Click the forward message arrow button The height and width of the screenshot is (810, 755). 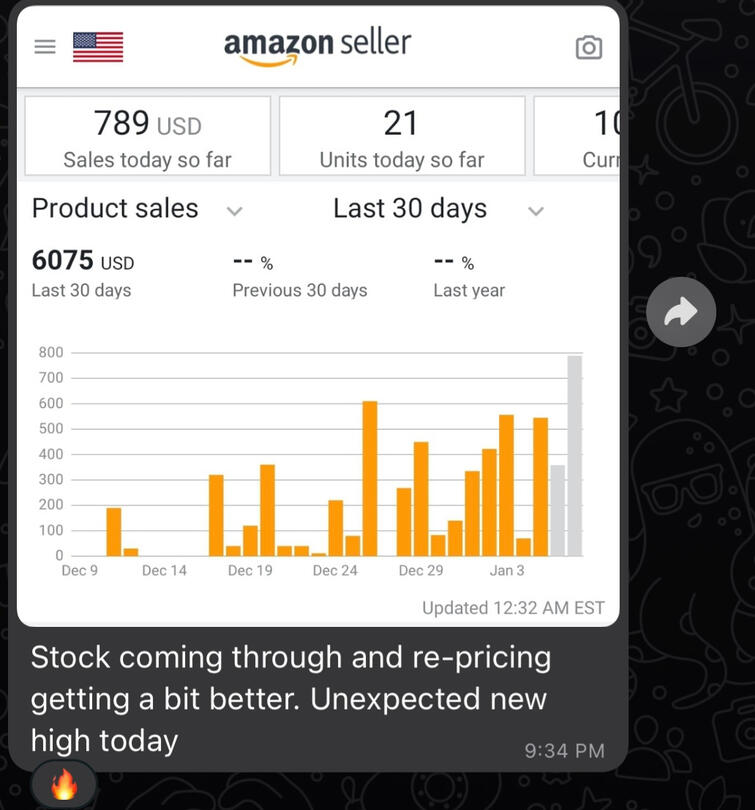[x=681, y=312]
